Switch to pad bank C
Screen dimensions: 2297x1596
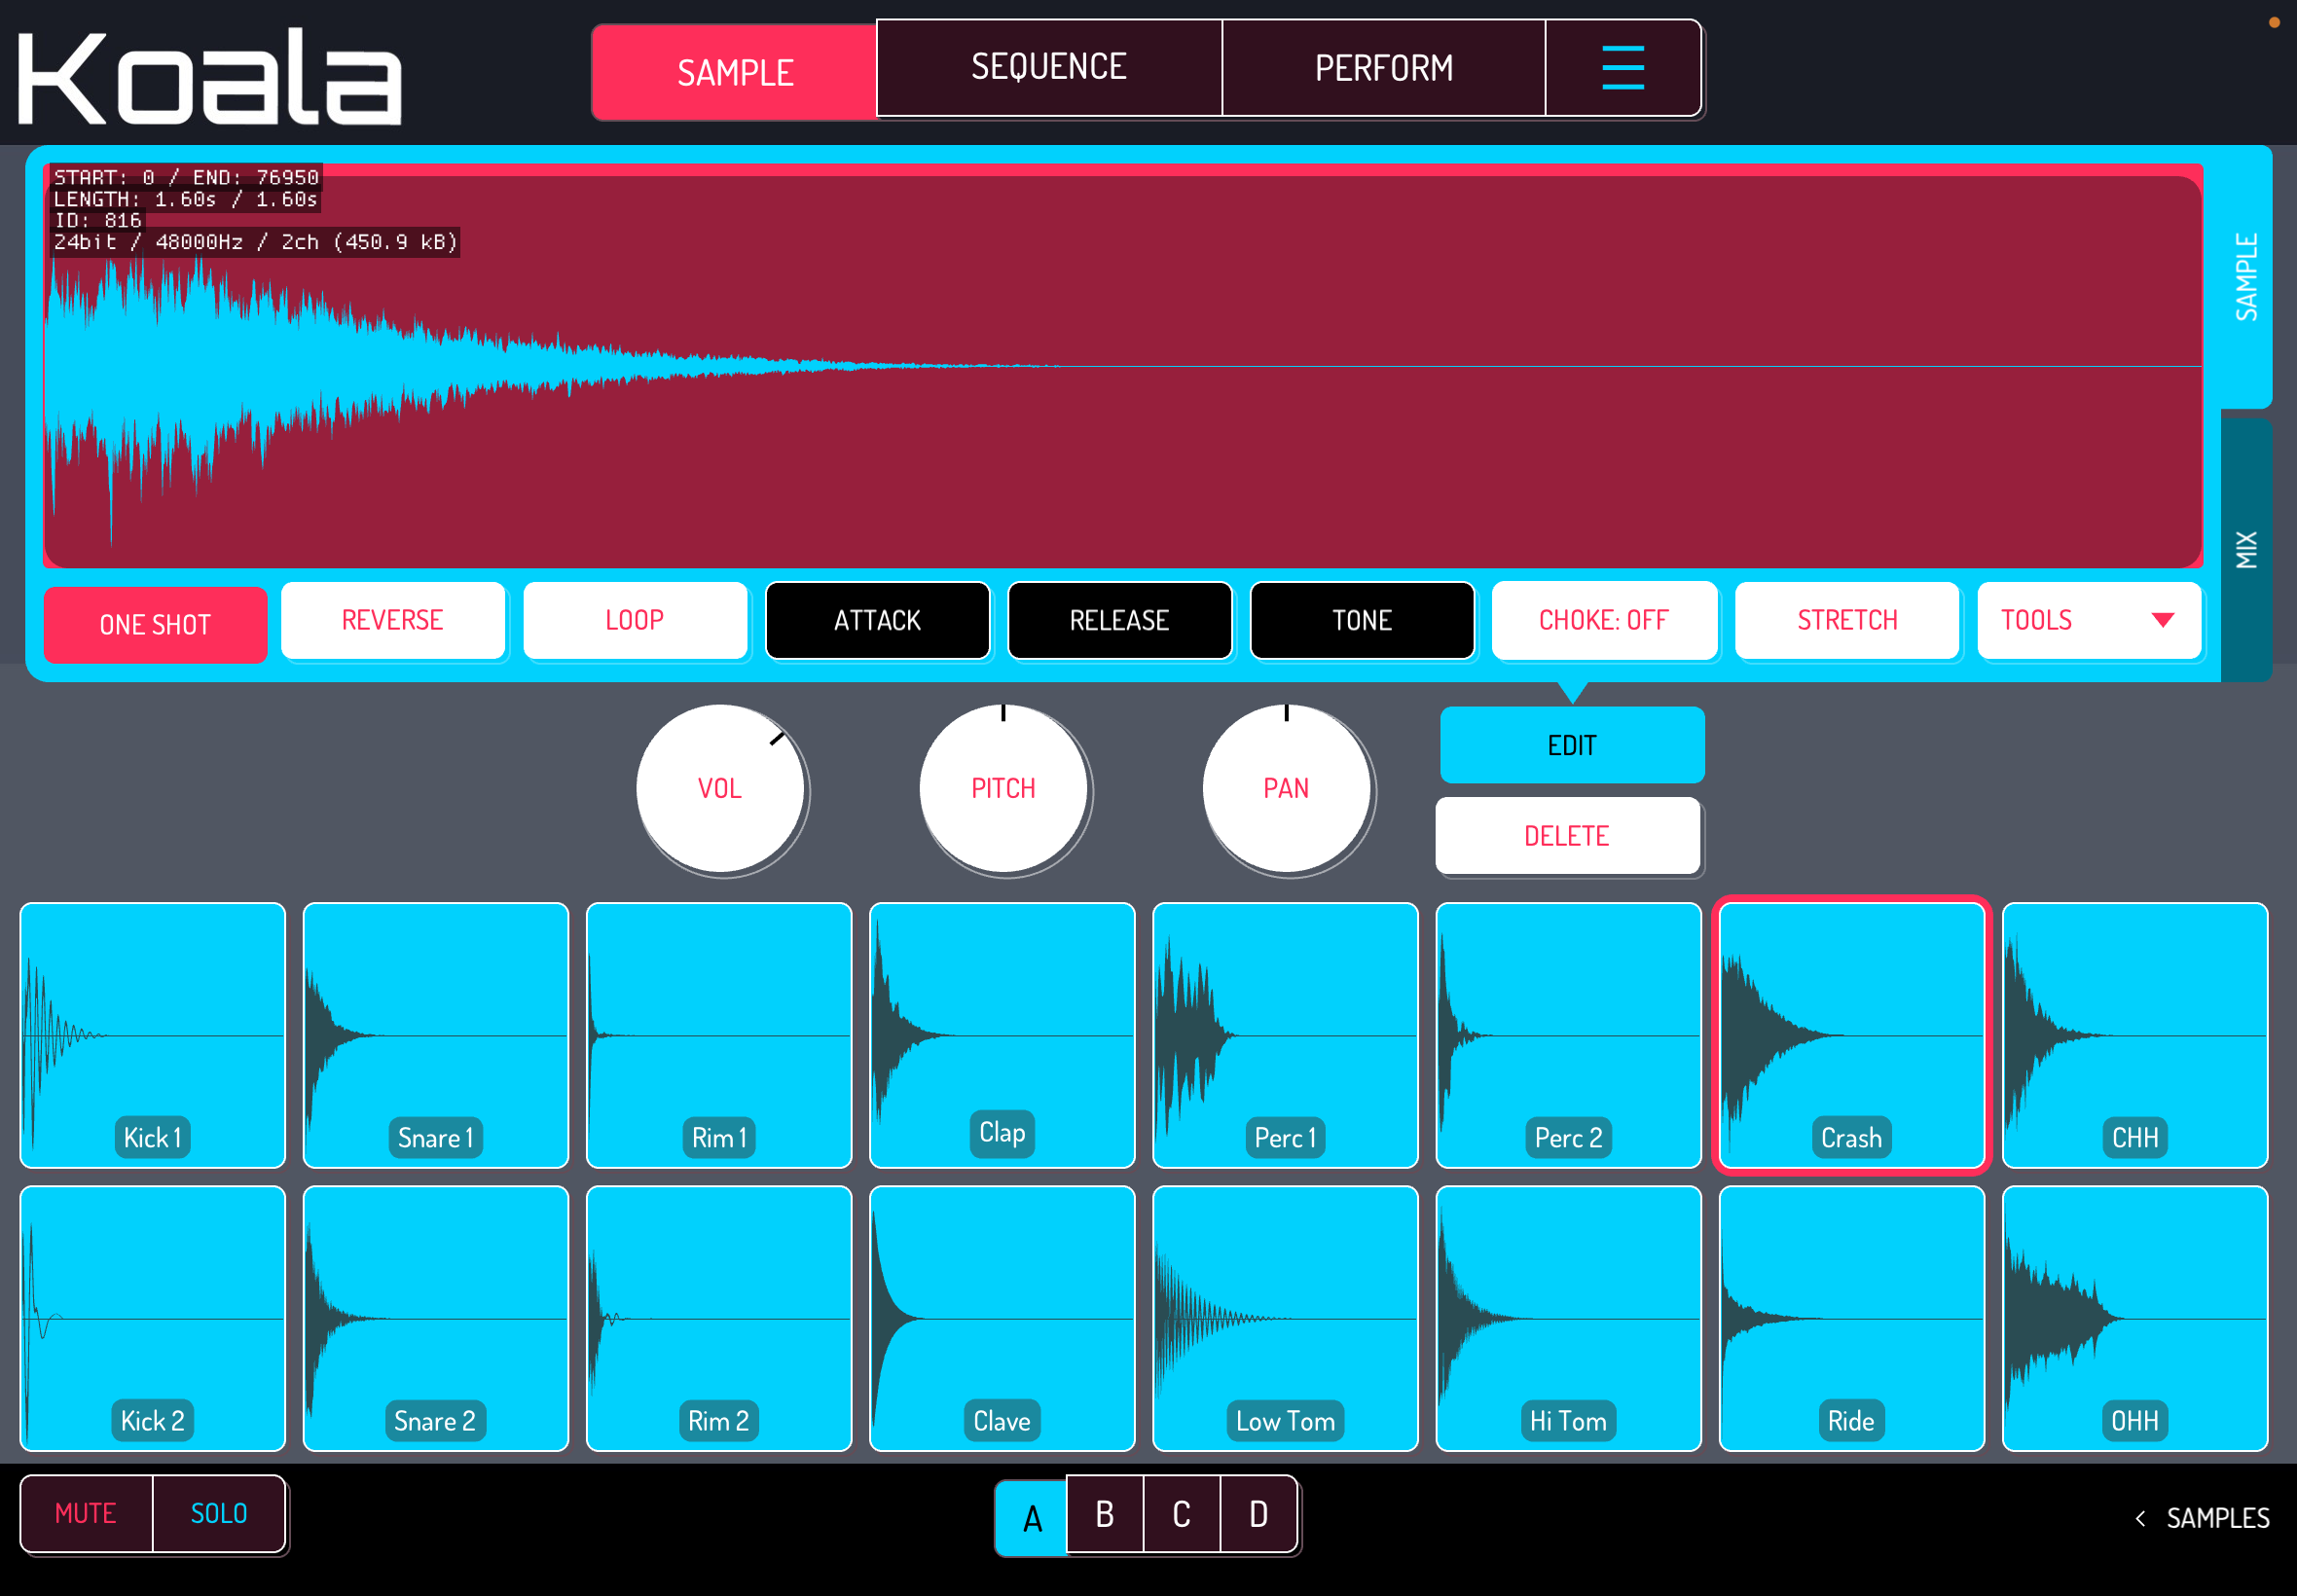pyautogui.click(x=1182, y=1514)
